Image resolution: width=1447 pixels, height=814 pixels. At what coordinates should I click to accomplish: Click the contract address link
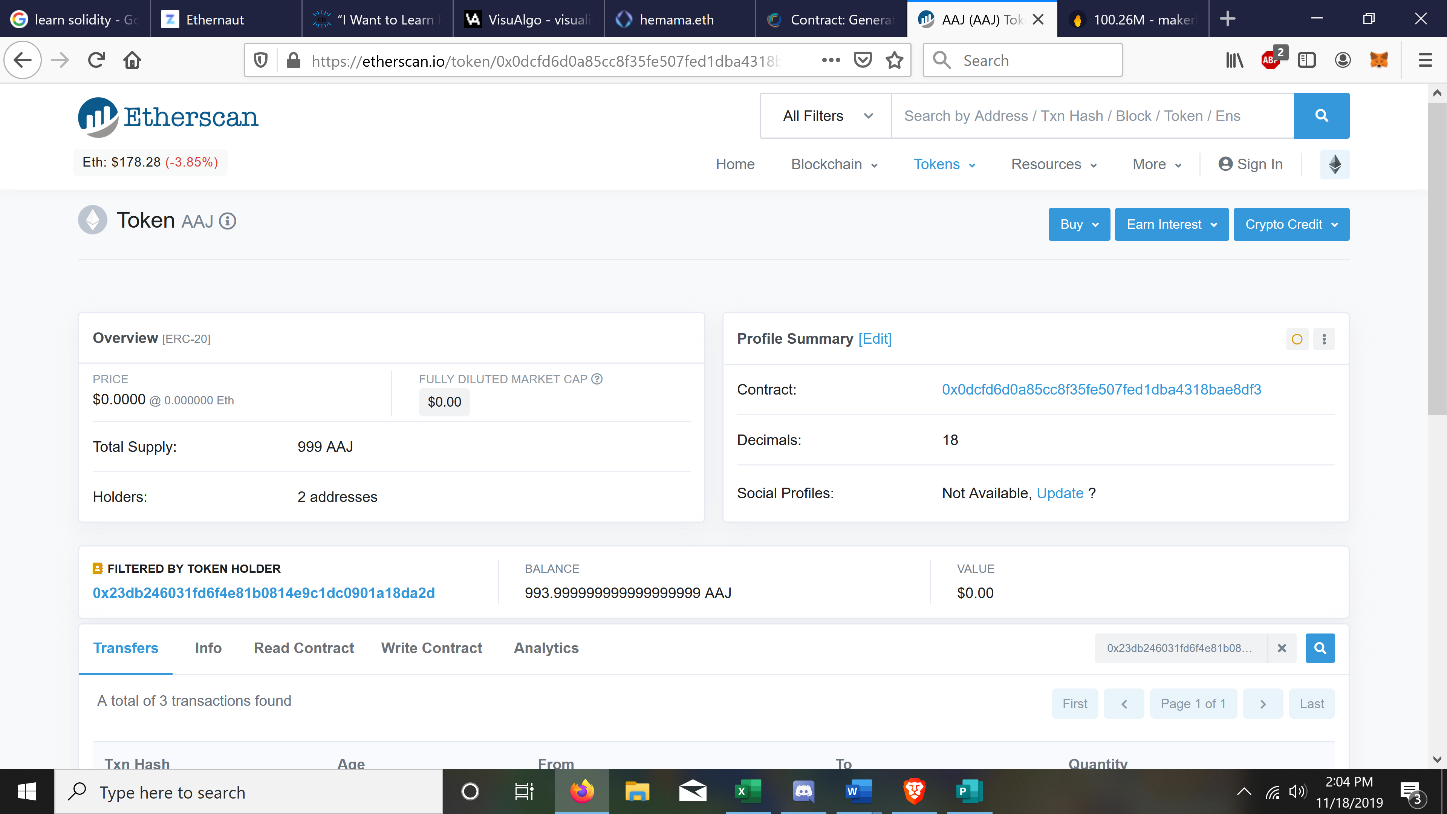(x=1101, y=390)
